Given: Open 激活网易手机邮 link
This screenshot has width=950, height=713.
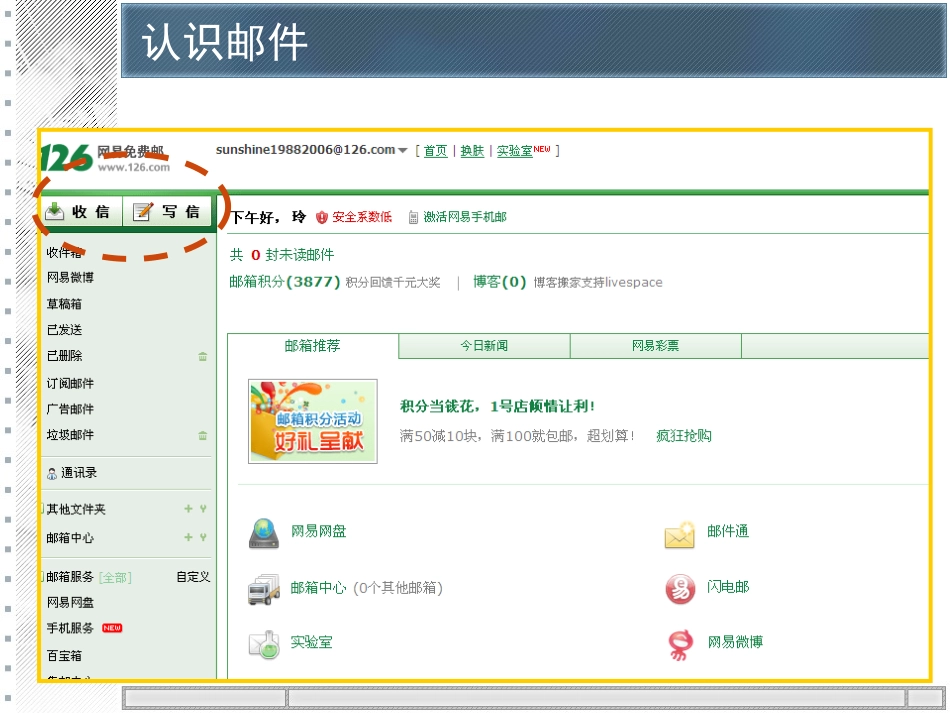Looking at the screenshot, I should coord(465,217).
